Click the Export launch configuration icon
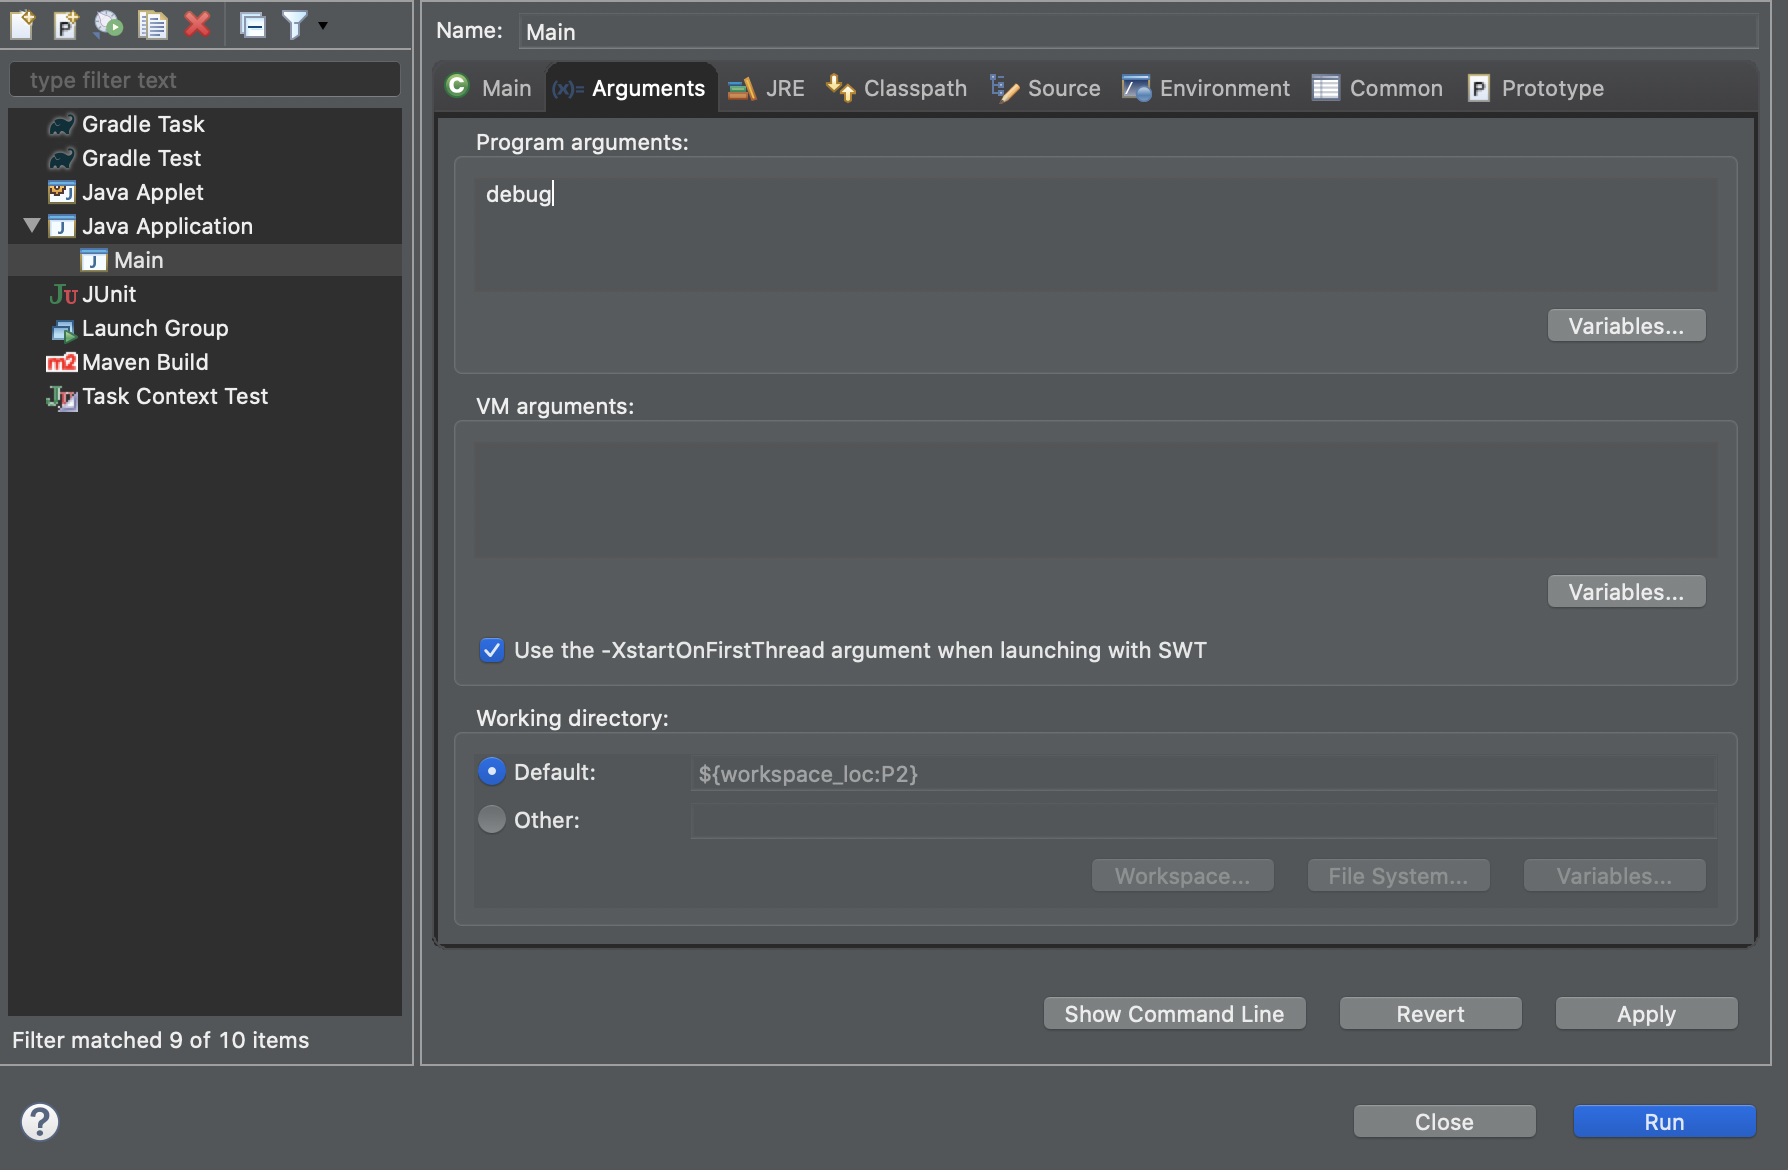Image resolution: width=1788 pixels, height=1170 pixels. tap(108, 24)
